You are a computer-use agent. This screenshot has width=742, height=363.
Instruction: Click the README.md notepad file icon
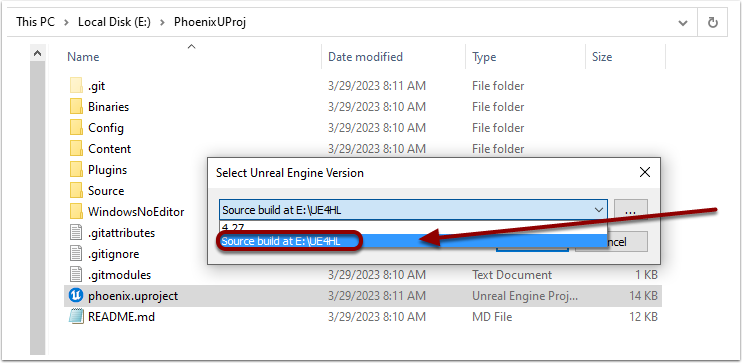coord(76,317)
